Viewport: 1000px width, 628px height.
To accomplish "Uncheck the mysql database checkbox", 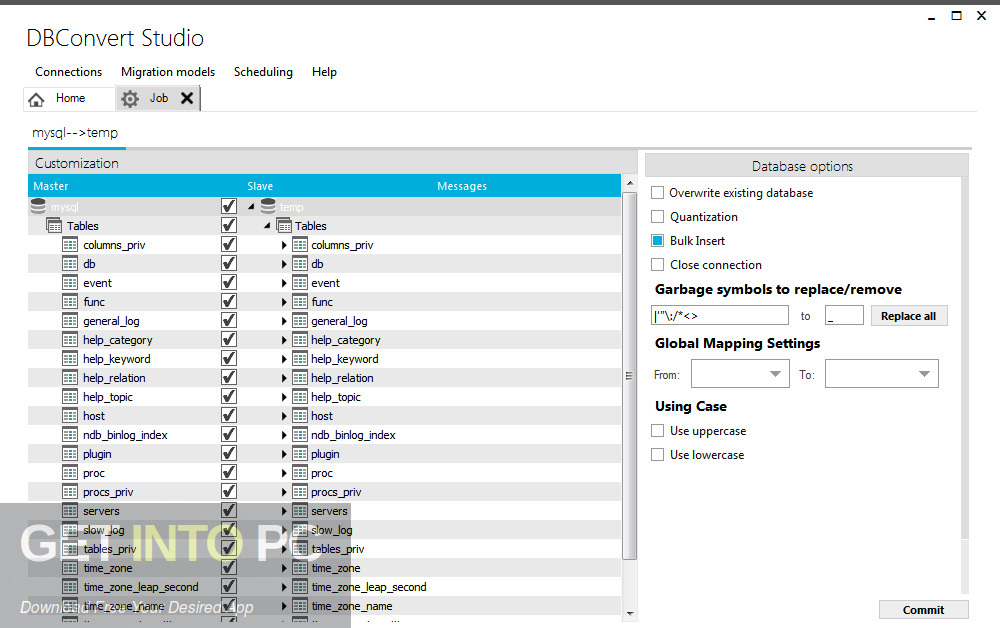I will click(x=229, y=206).
